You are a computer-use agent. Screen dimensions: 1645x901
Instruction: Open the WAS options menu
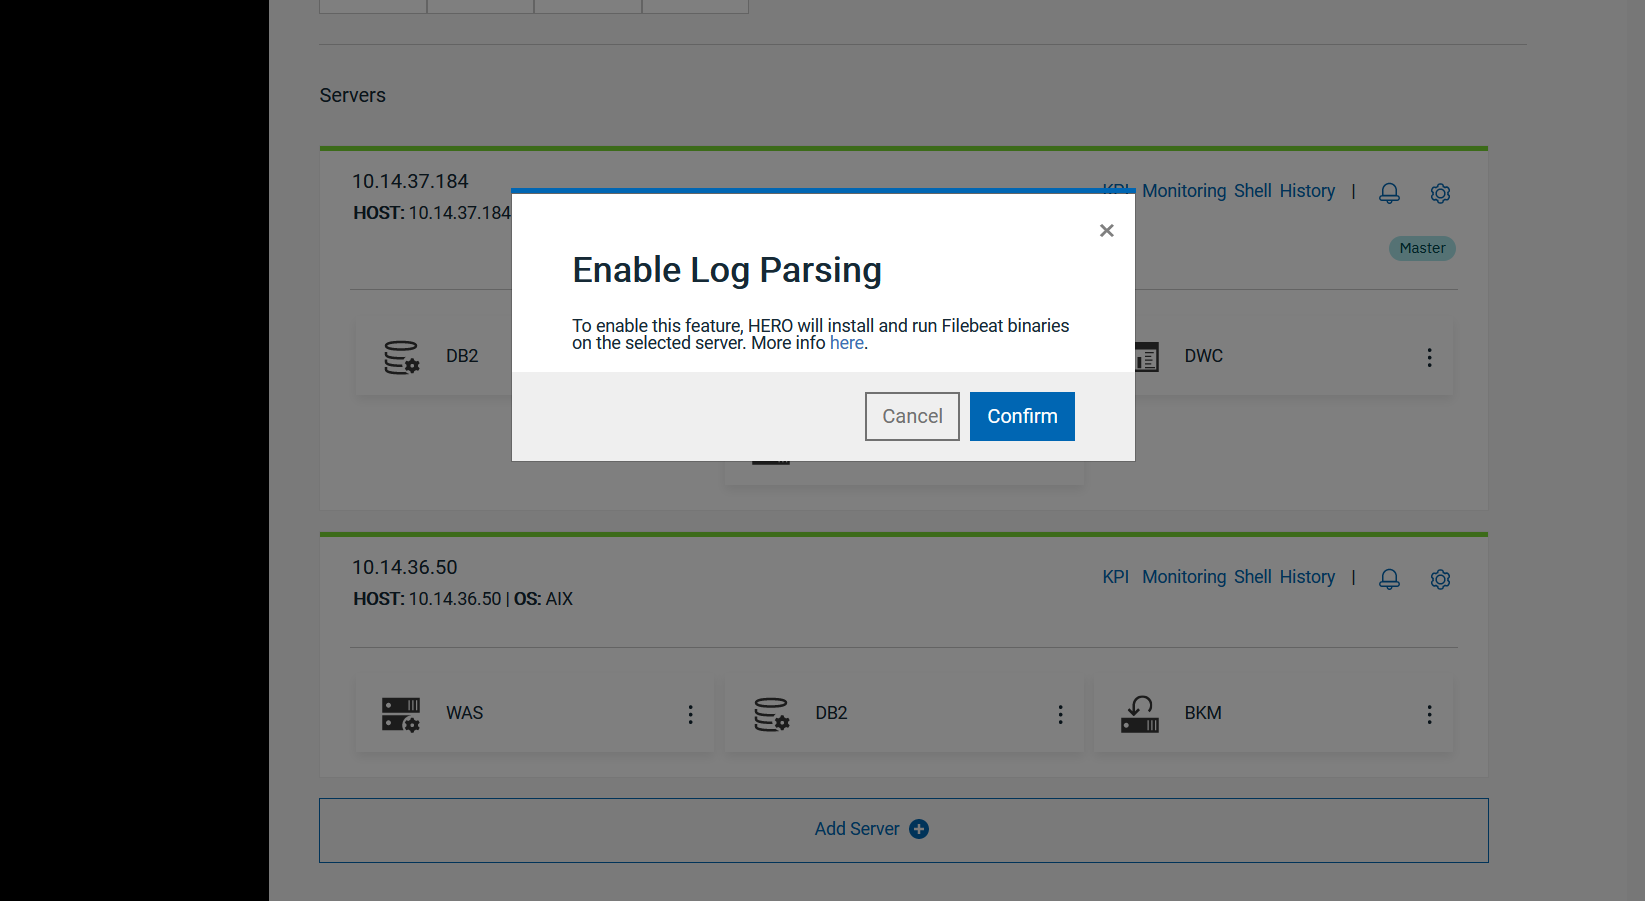pos(690,714)
